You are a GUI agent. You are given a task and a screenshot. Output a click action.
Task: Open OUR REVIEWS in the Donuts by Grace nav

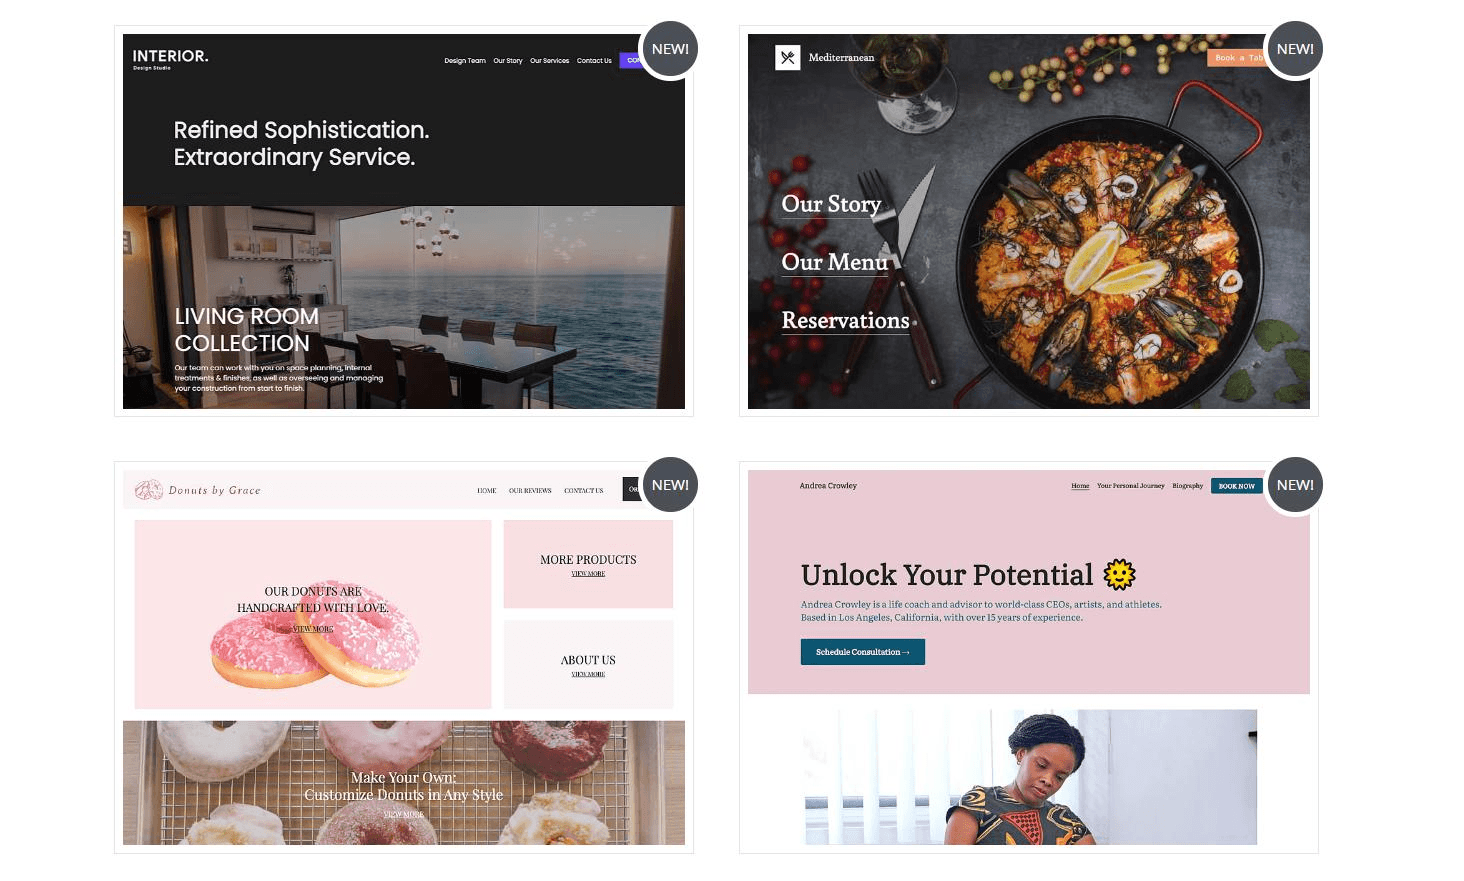coord(530,491)
